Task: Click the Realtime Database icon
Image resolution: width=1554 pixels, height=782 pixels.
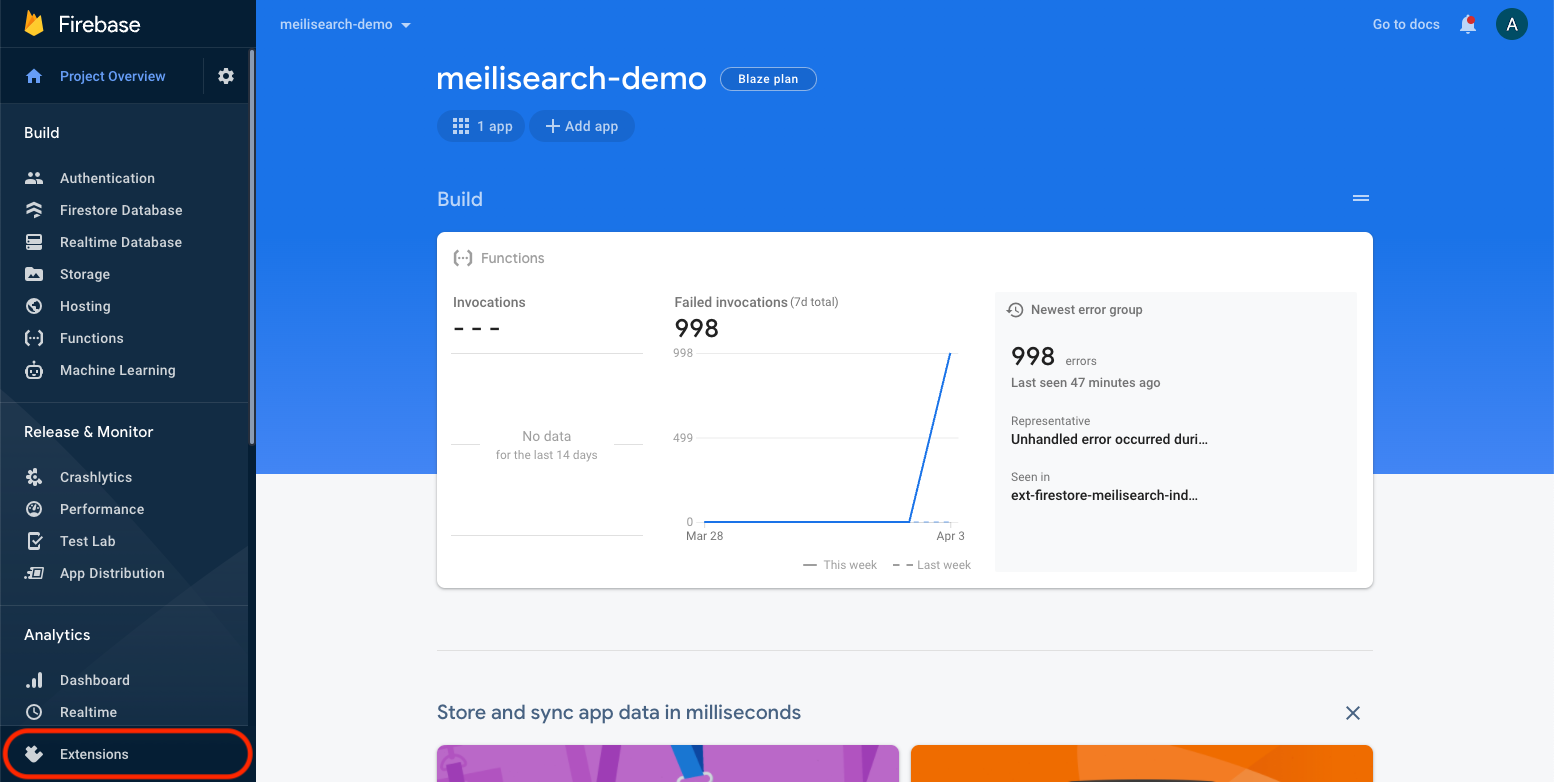Action: pos(34,242)
